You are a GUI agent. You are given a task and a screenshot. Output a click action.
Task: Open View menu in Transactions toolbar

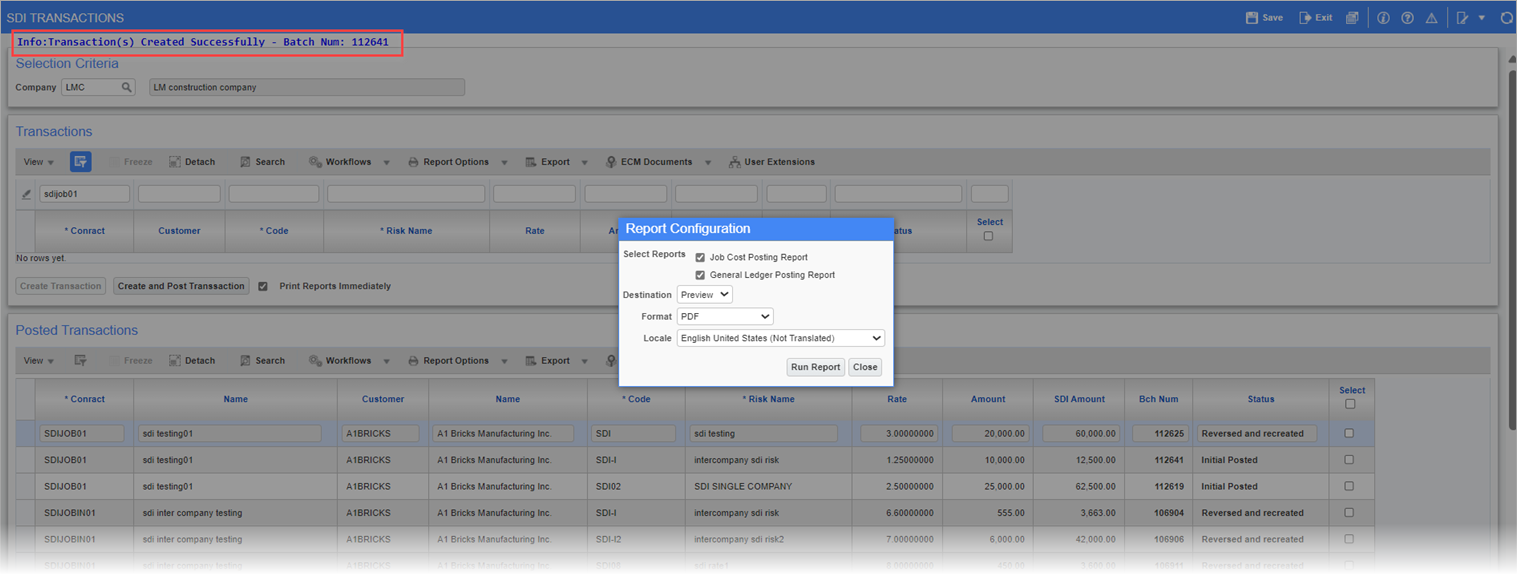point(39,162)
